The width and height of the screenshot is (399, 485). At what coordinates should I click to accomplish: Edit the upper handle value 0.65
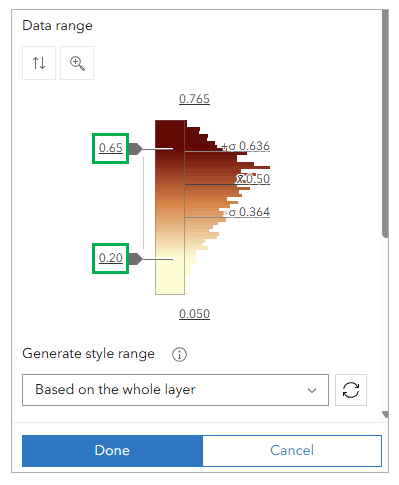coord(111,148)
